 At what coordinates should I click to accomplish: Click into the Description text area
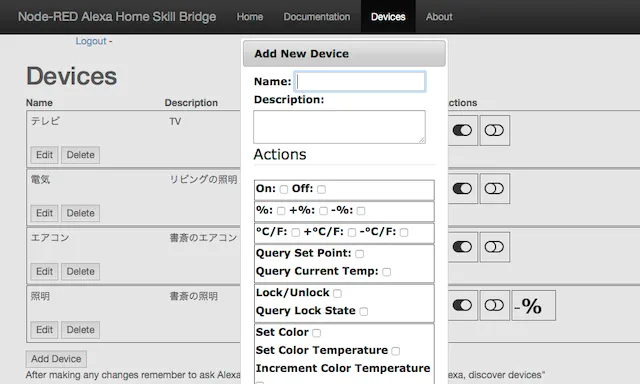click(x=339, y=127)
